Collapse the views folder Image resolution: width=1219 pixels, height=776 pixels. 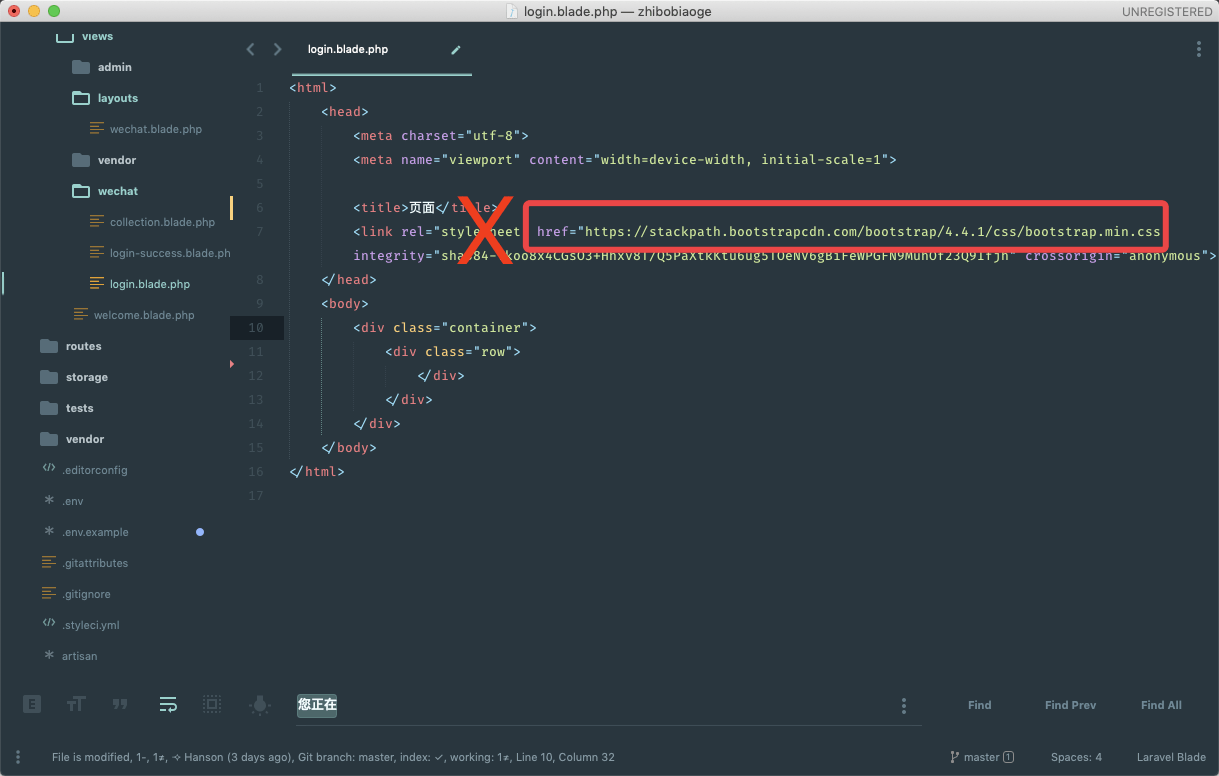[x=97, y=37]
